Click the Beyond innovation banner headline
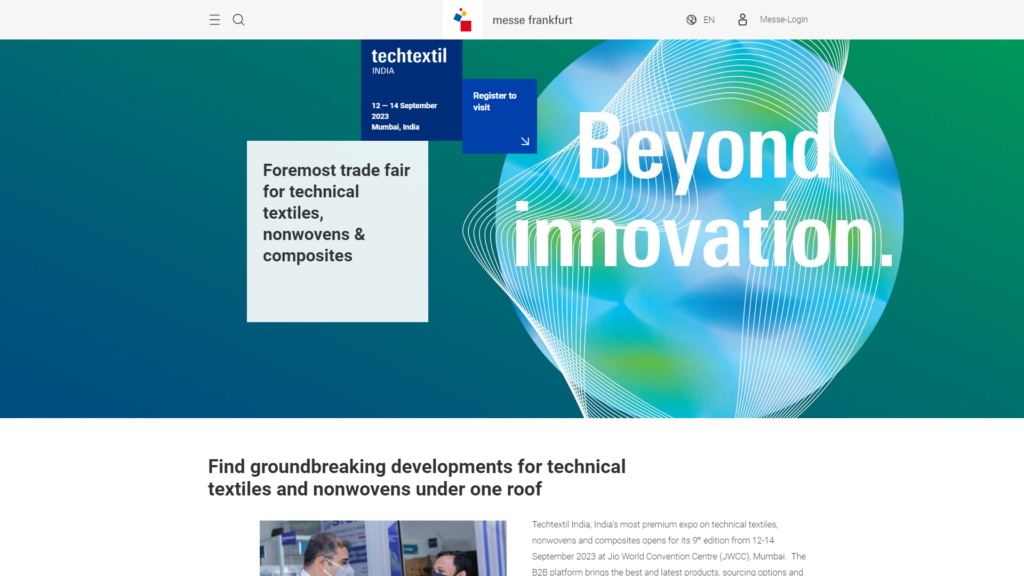Image resolution: width=1024 pixels, height=576 pixels. click(703, 189)
